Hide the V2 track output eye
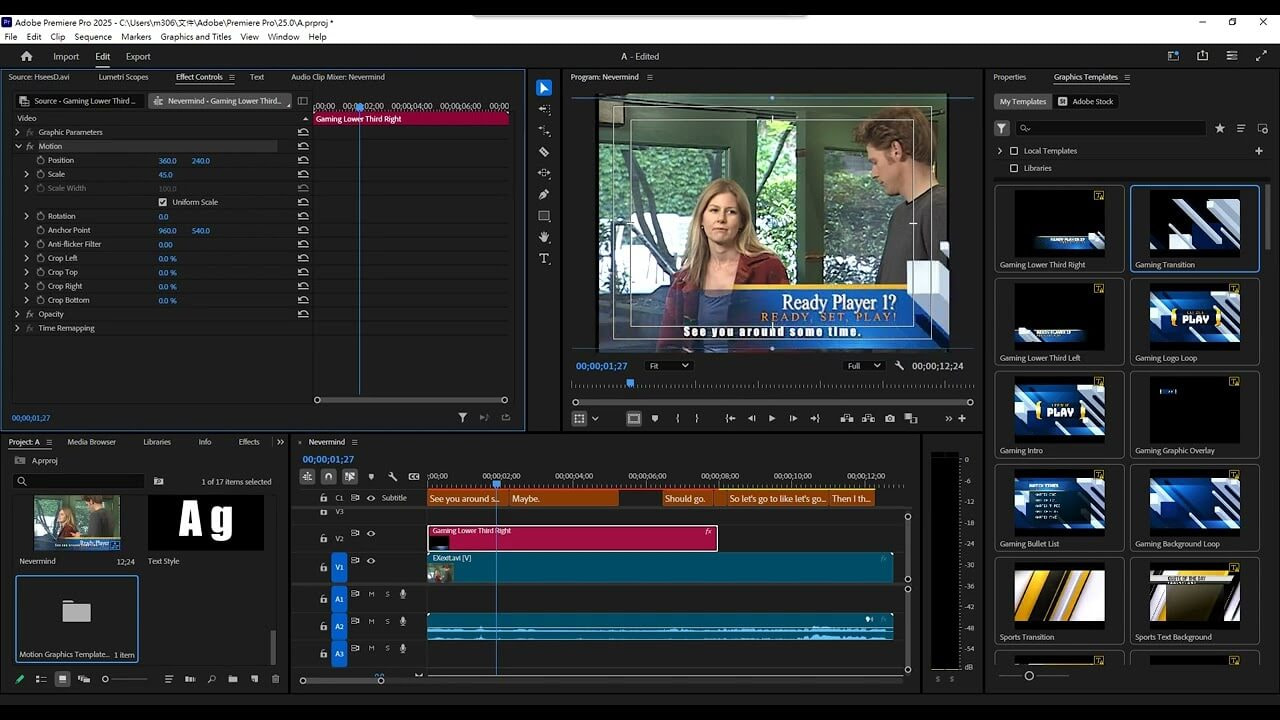Screen dimensions: 1280x720 371,534
